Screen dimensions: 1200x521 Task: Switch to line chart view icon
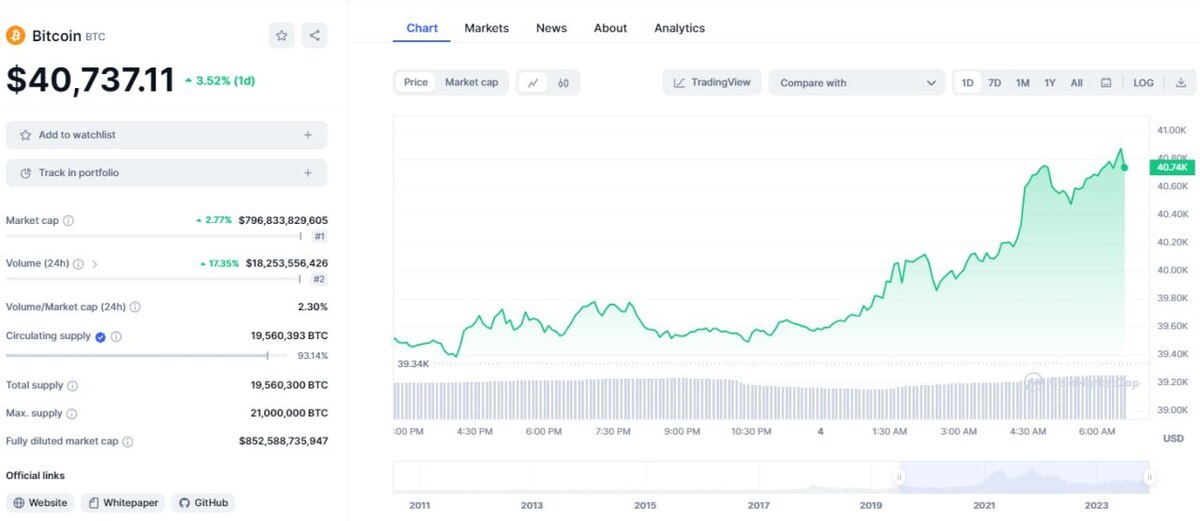coord(533,83)
